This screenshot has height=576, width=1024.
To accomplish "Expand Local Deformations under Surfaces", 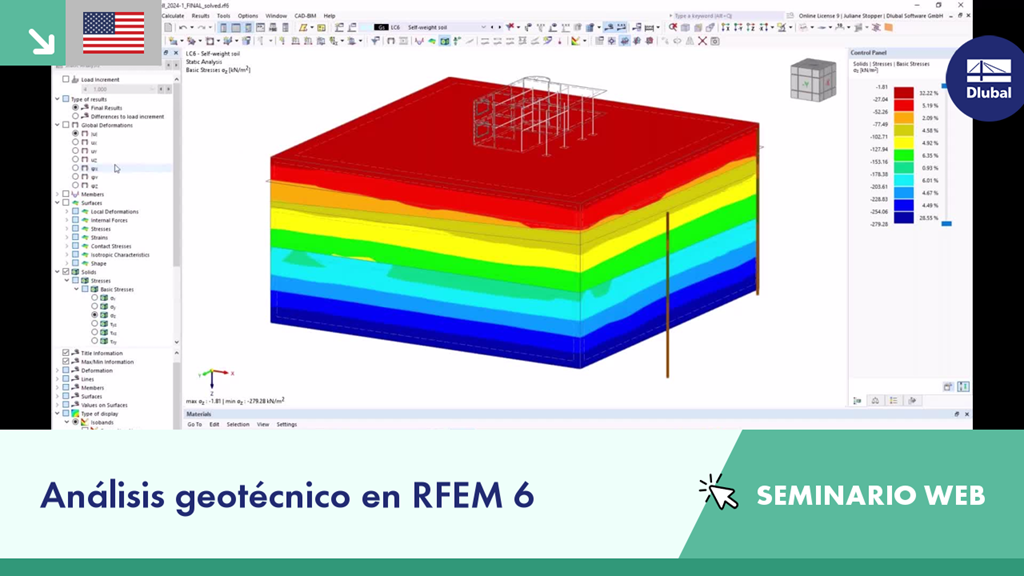I will pos(67,212).
